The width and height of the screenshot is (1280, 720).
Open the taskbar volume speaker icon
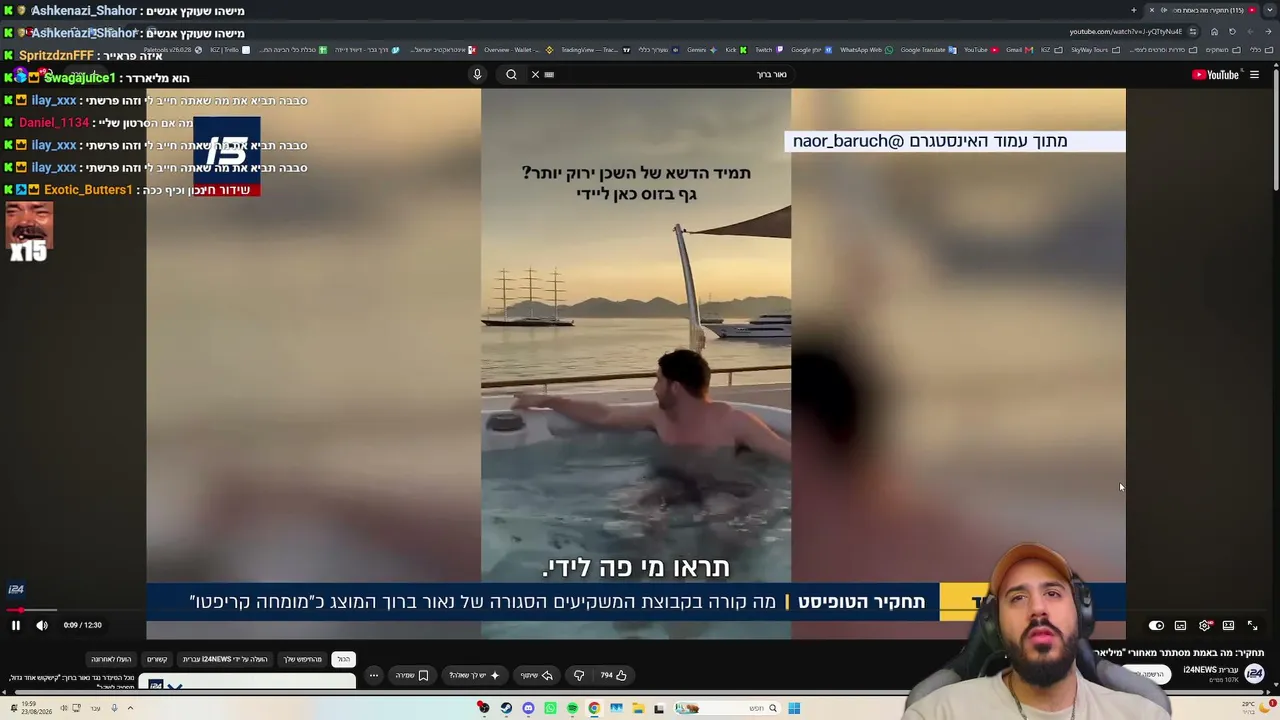pyautogui.click(x=63, y=708)
